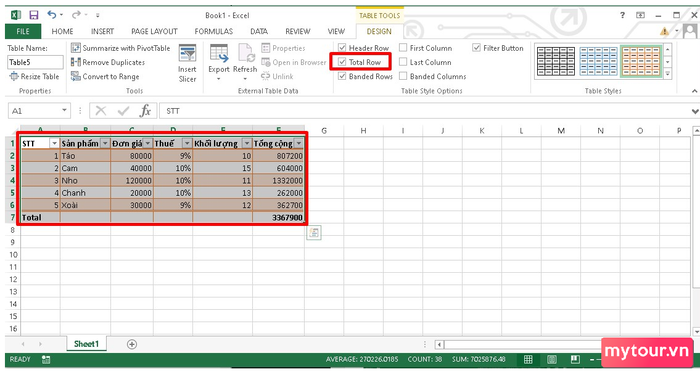Click Open in Browser

click(294, 62)
